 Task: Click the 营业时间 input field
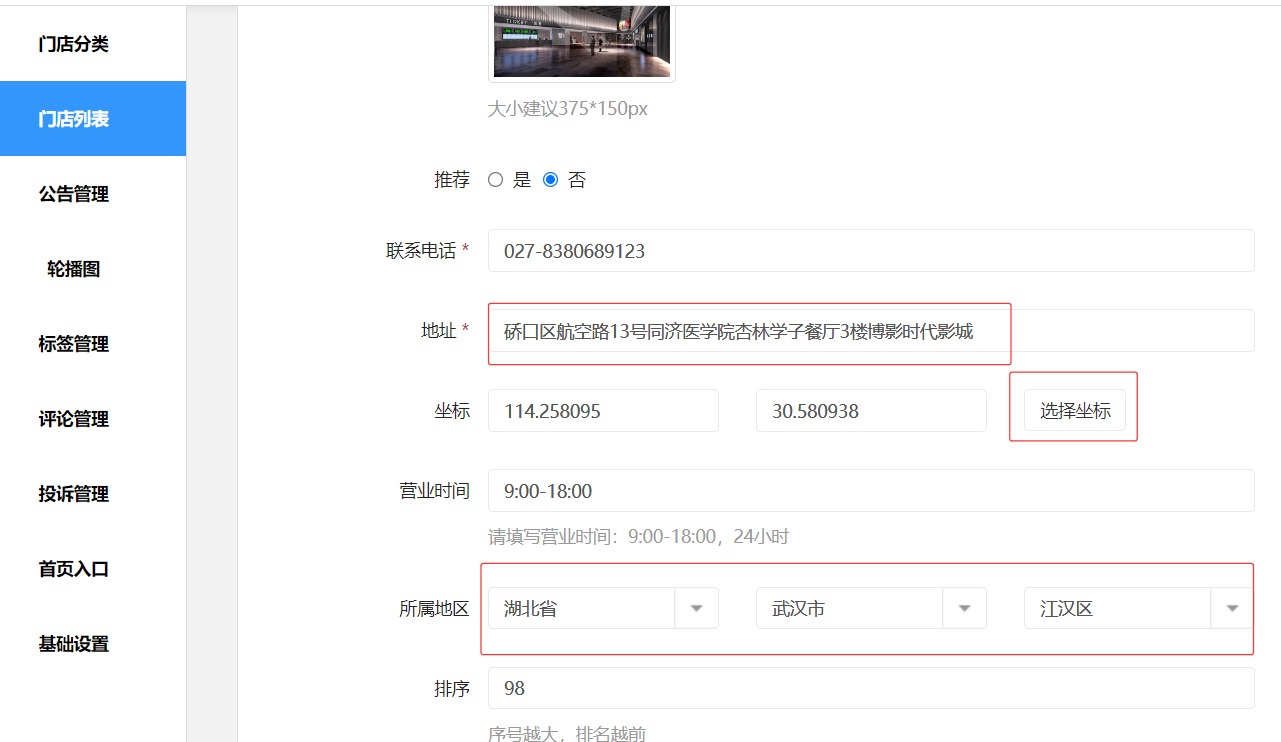coord(870,491)
